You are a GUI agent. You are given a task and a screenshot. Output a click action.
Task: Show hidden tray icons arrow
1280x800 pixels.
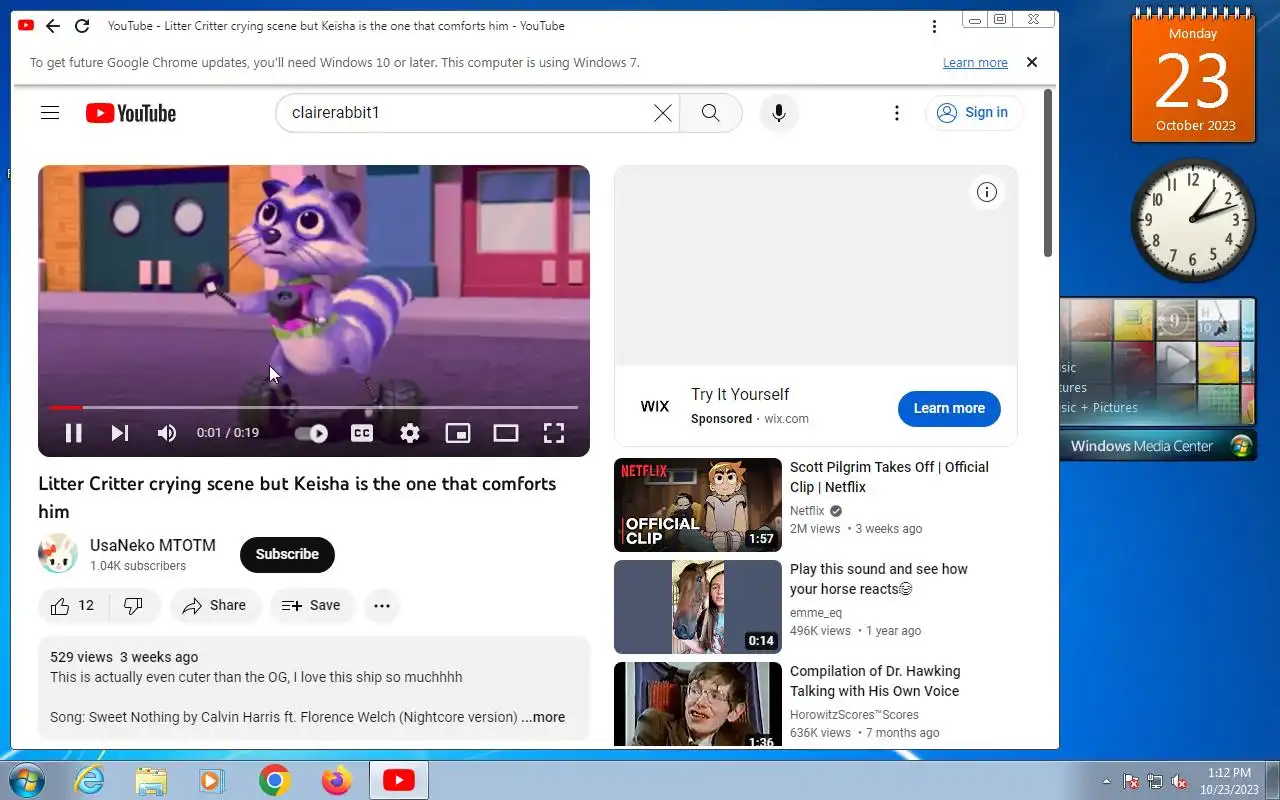pos(1106,781)
